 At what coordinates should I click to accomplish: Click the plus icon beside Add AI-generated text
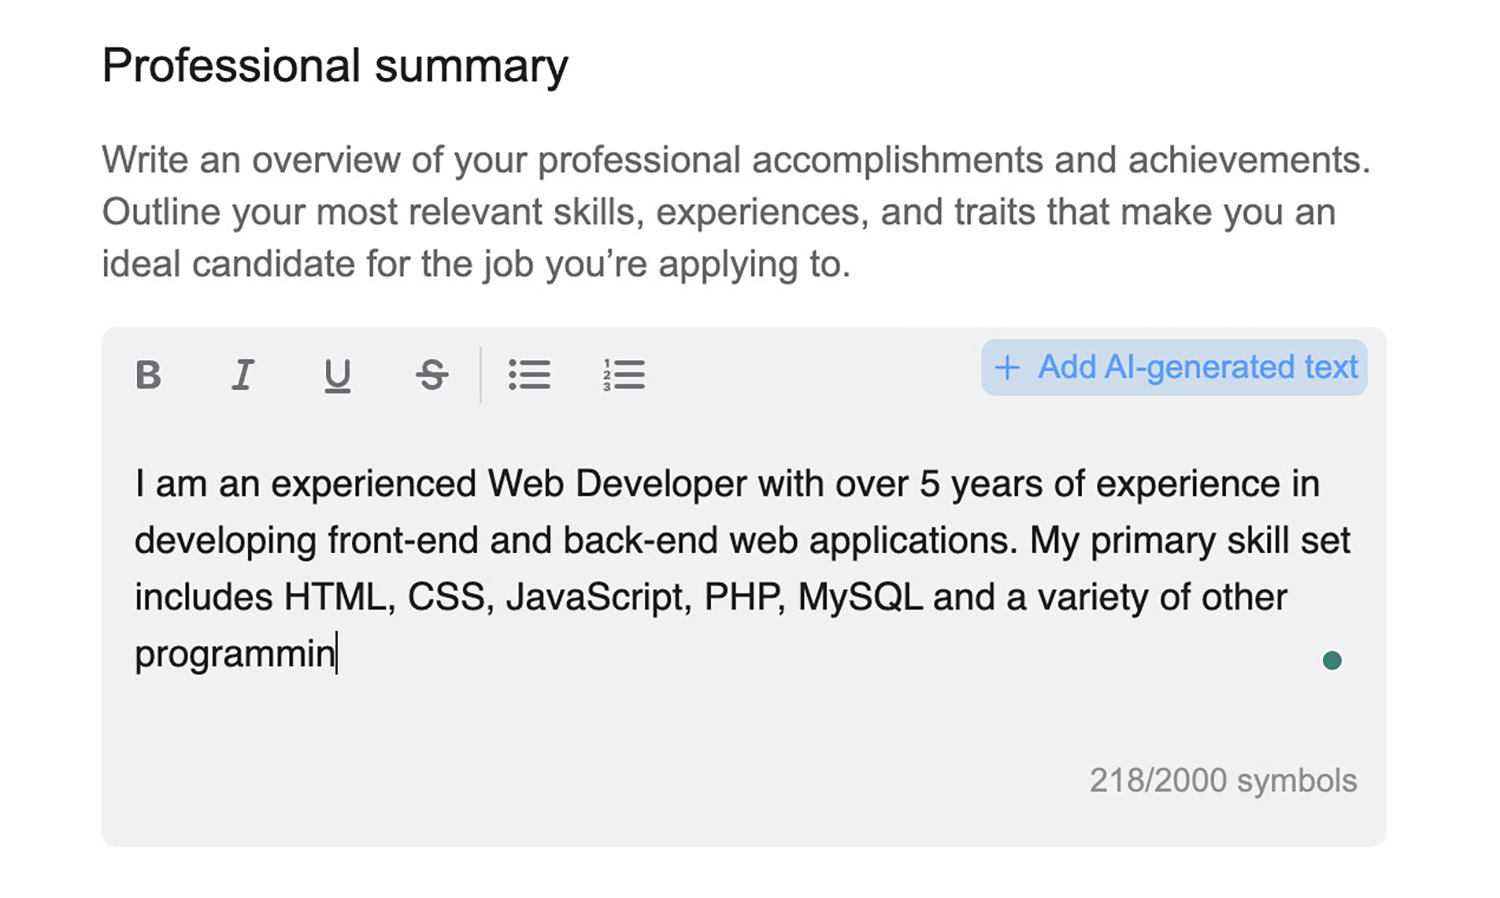[x=1007, y=368]
